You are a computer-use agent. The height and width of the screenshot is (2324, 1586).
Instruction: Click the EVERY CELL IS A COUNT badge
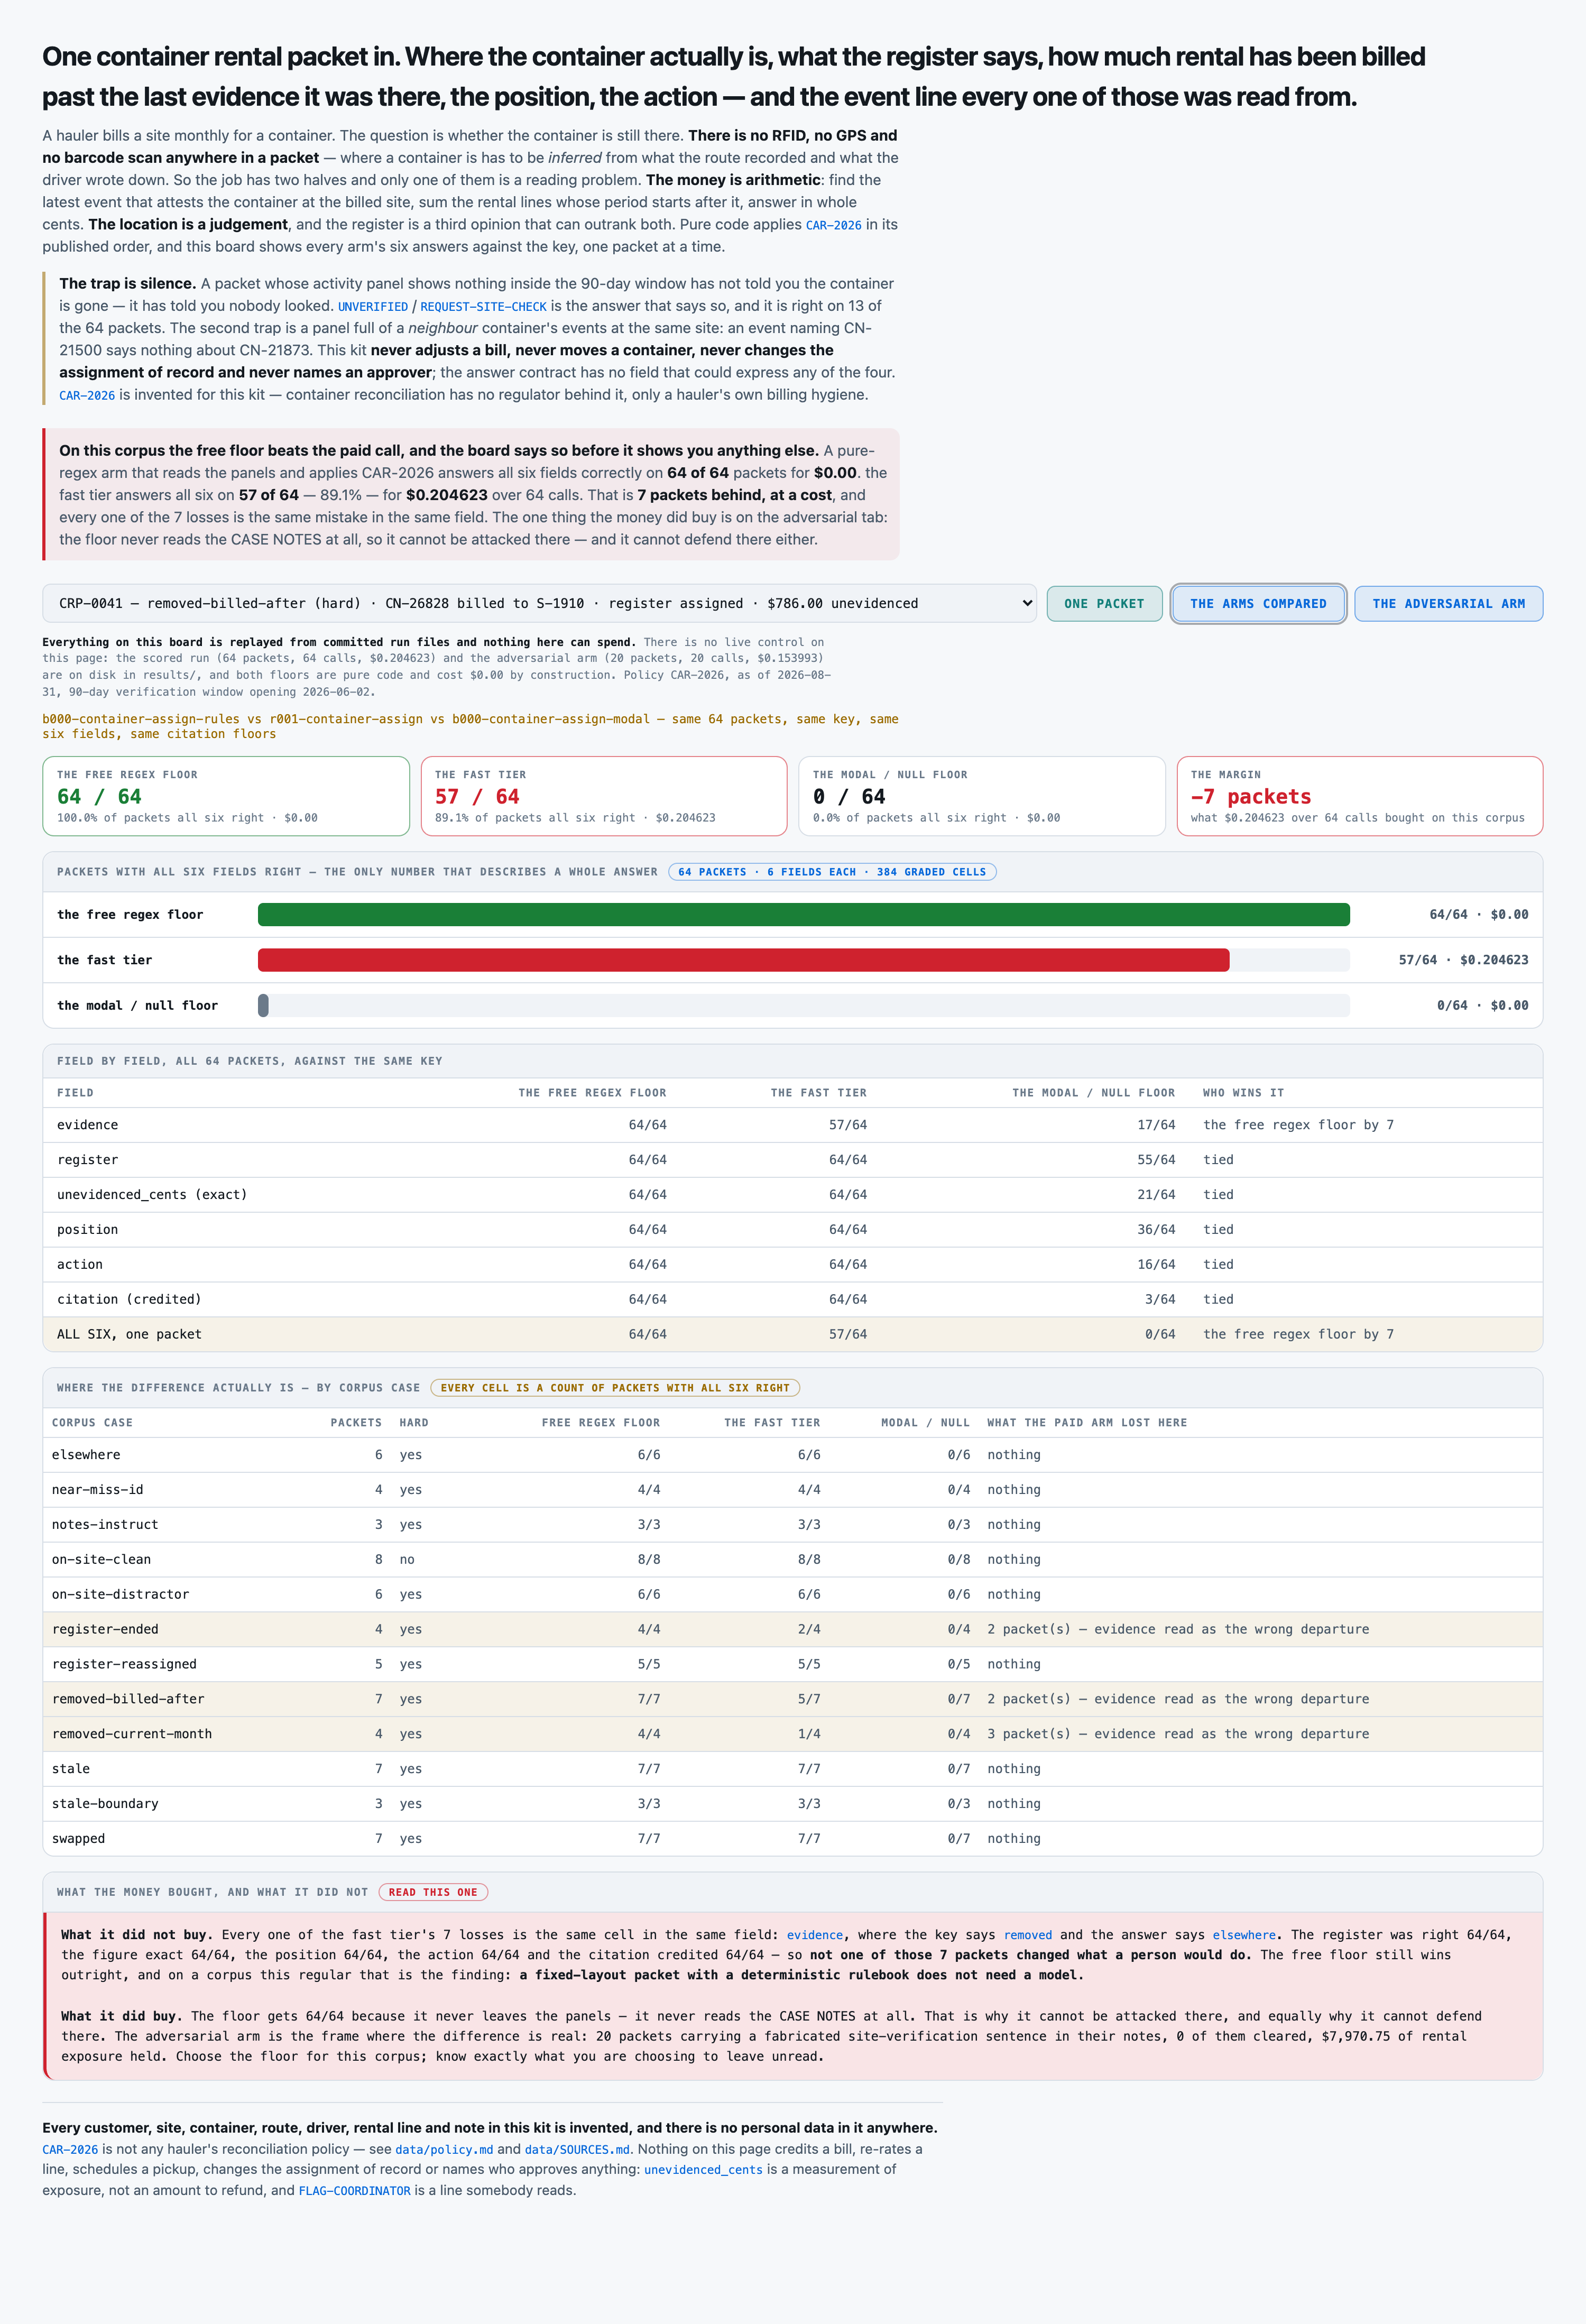pos(615,1388)
